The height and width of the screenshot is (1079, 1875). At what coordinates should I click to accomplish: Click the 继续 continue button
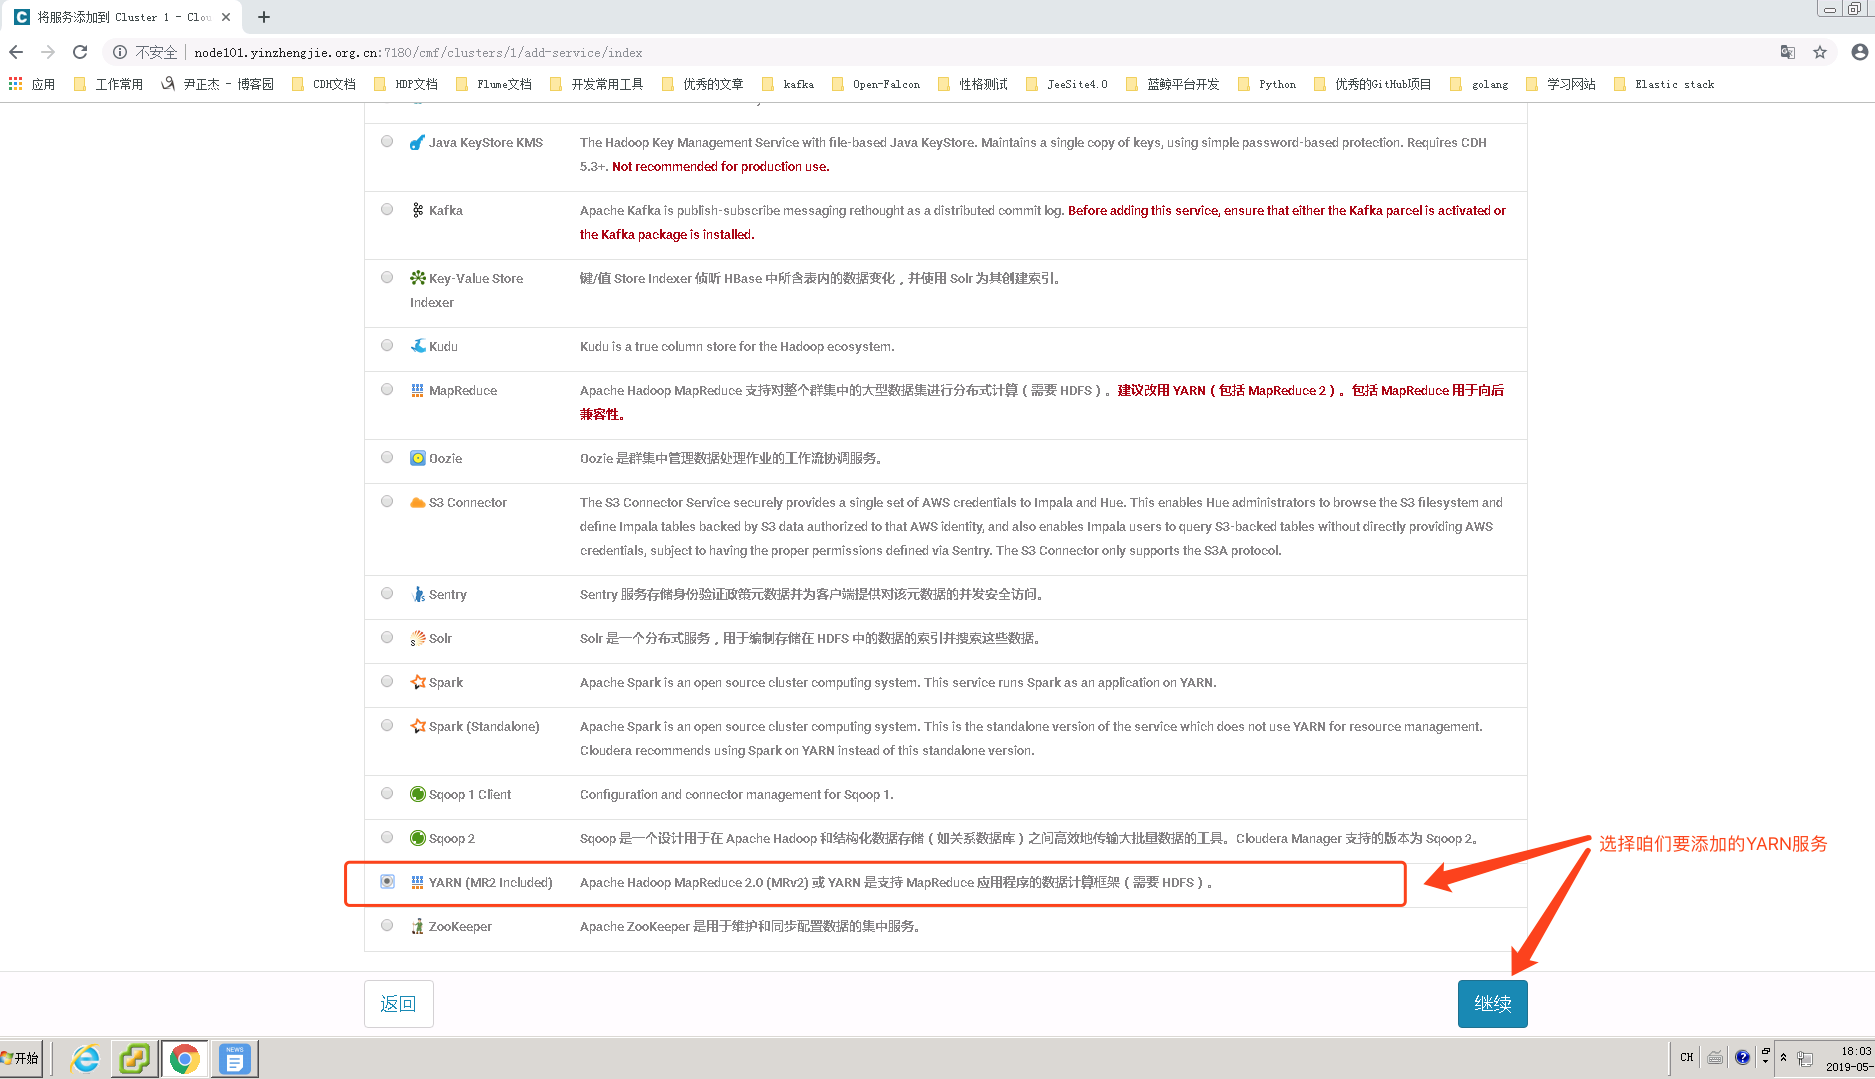(x=1492, y=1003)
